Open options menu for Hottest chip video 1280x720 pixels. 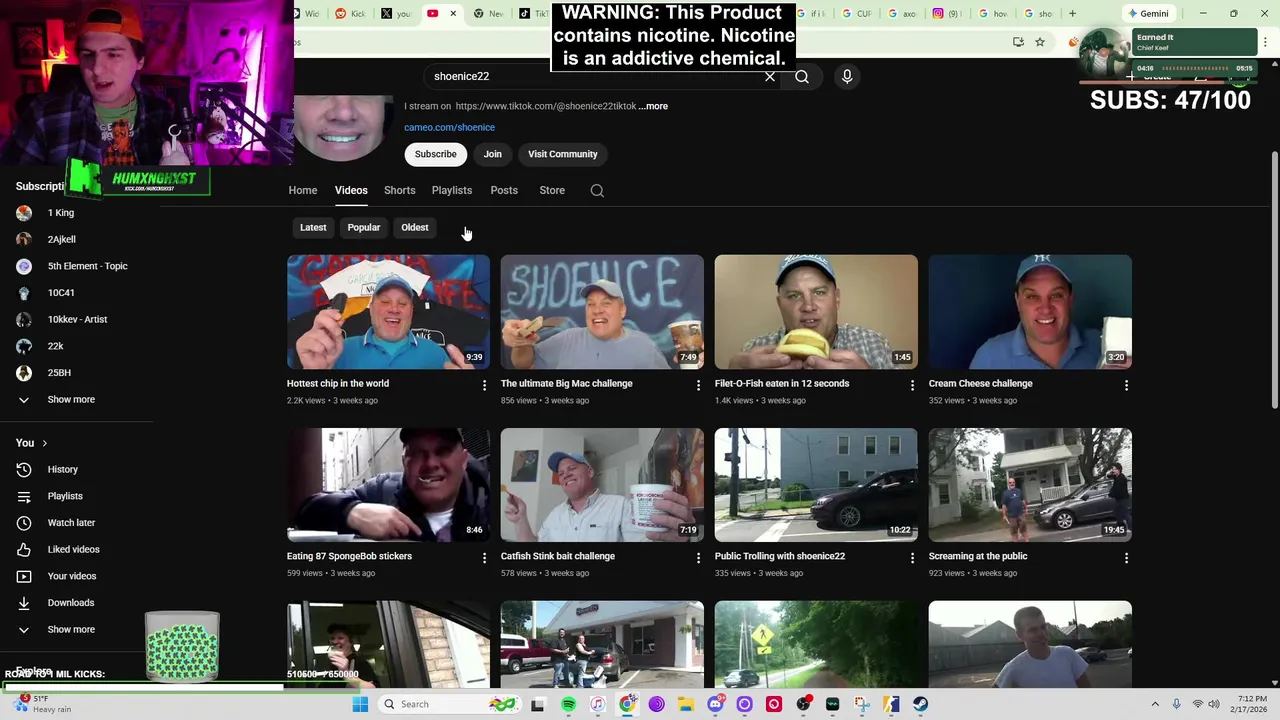pos(484,385)
